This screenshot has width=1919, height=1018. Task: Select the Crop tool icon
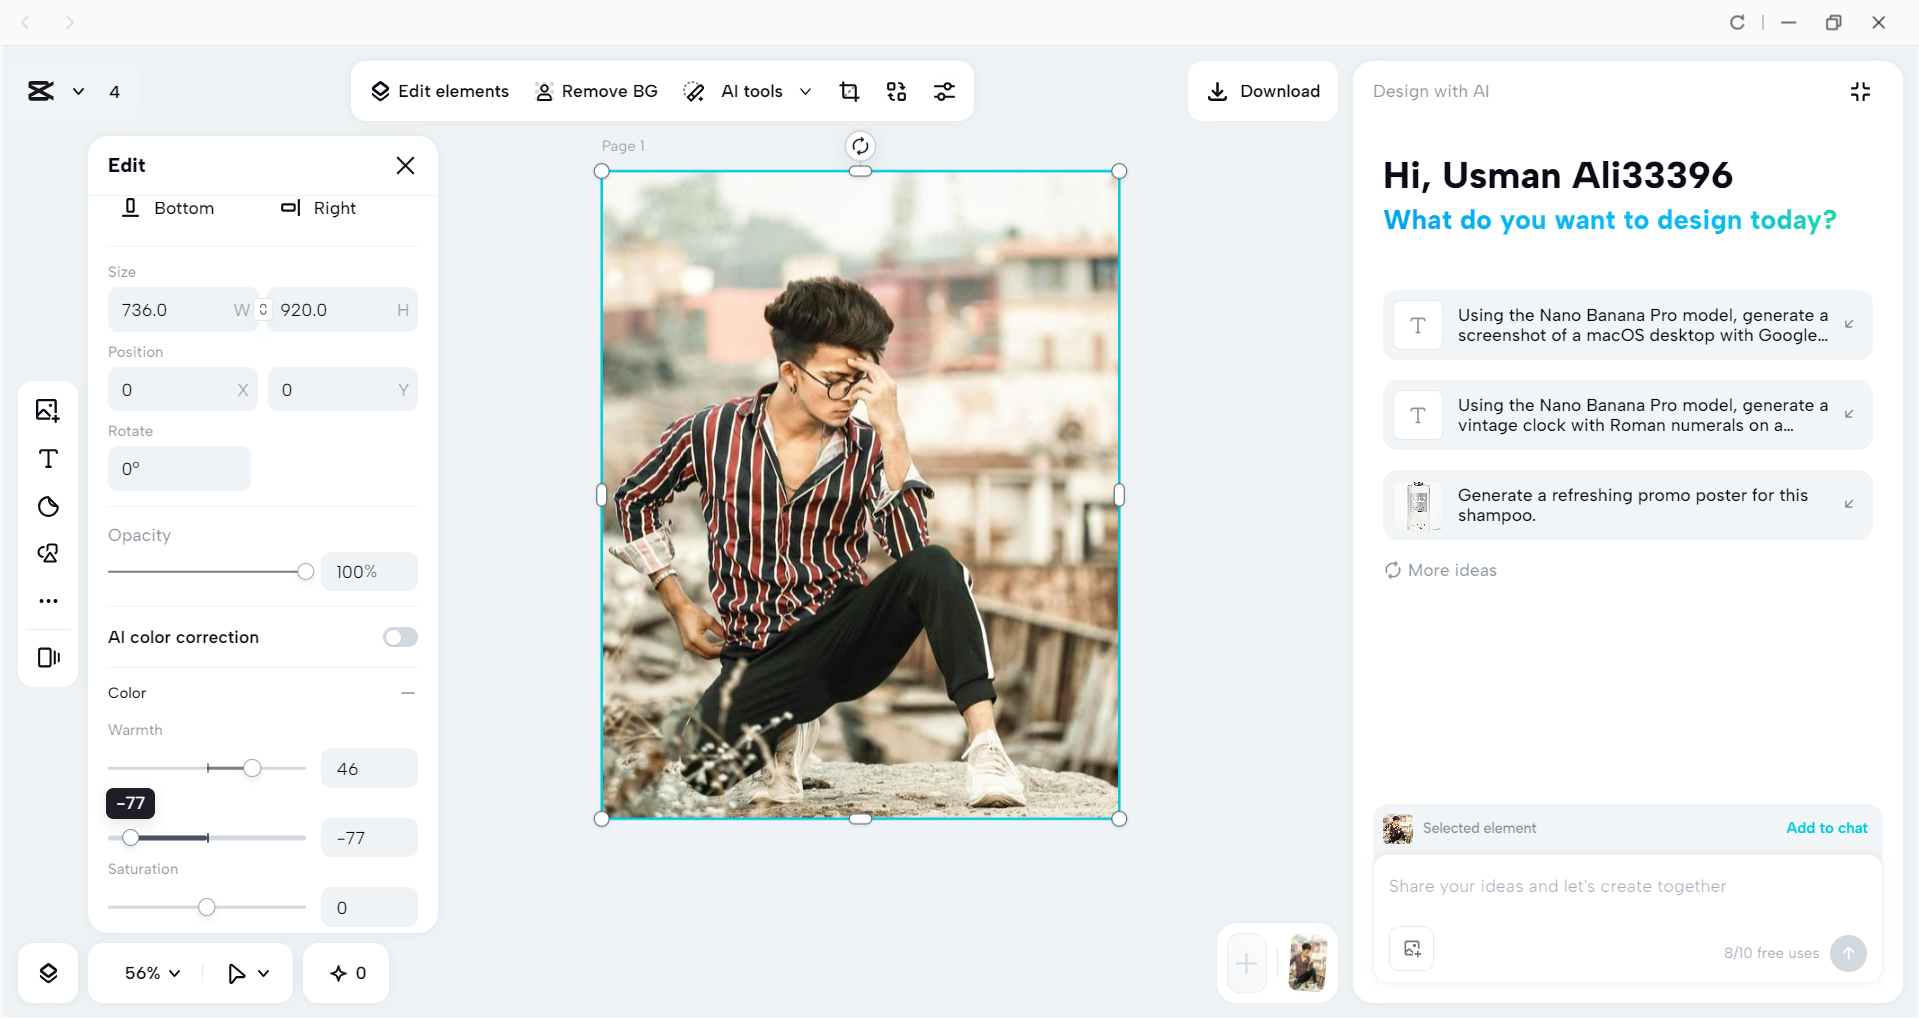849,91
